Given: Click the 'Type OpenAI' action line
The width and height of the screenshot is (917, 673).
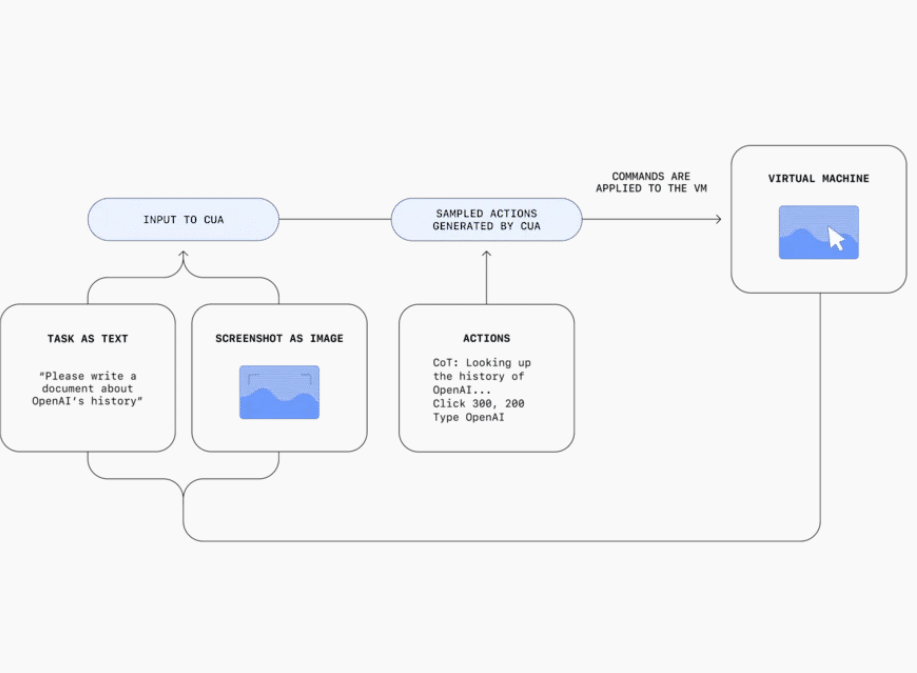Looking at the screenshot, I should (x=468, y=417).
